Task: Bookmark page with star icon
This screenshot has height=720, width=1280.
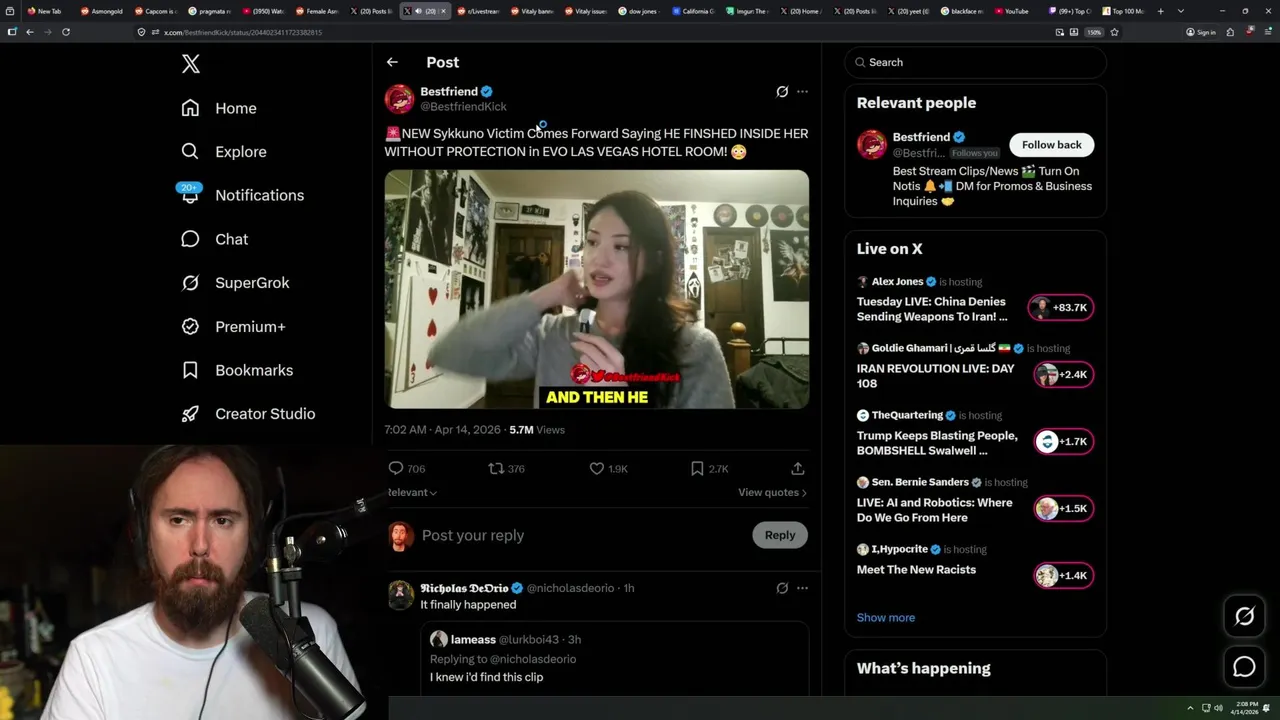Action: point(1114,32)
